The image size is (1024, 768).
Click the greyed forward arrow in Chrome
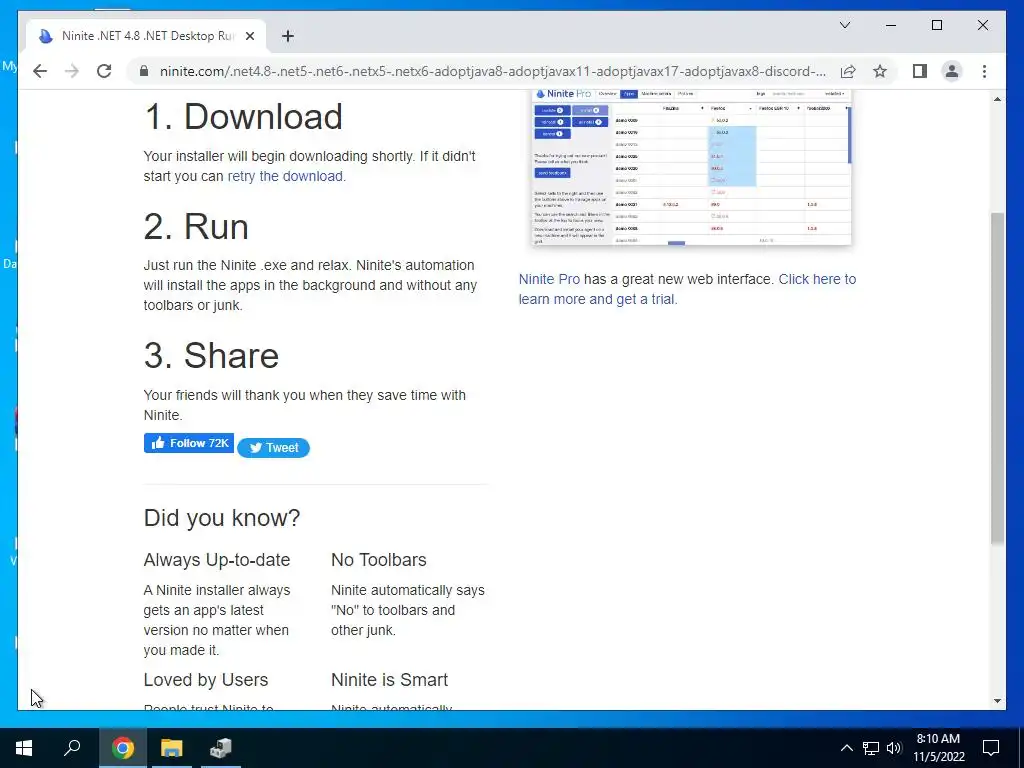tap(72, 71)
